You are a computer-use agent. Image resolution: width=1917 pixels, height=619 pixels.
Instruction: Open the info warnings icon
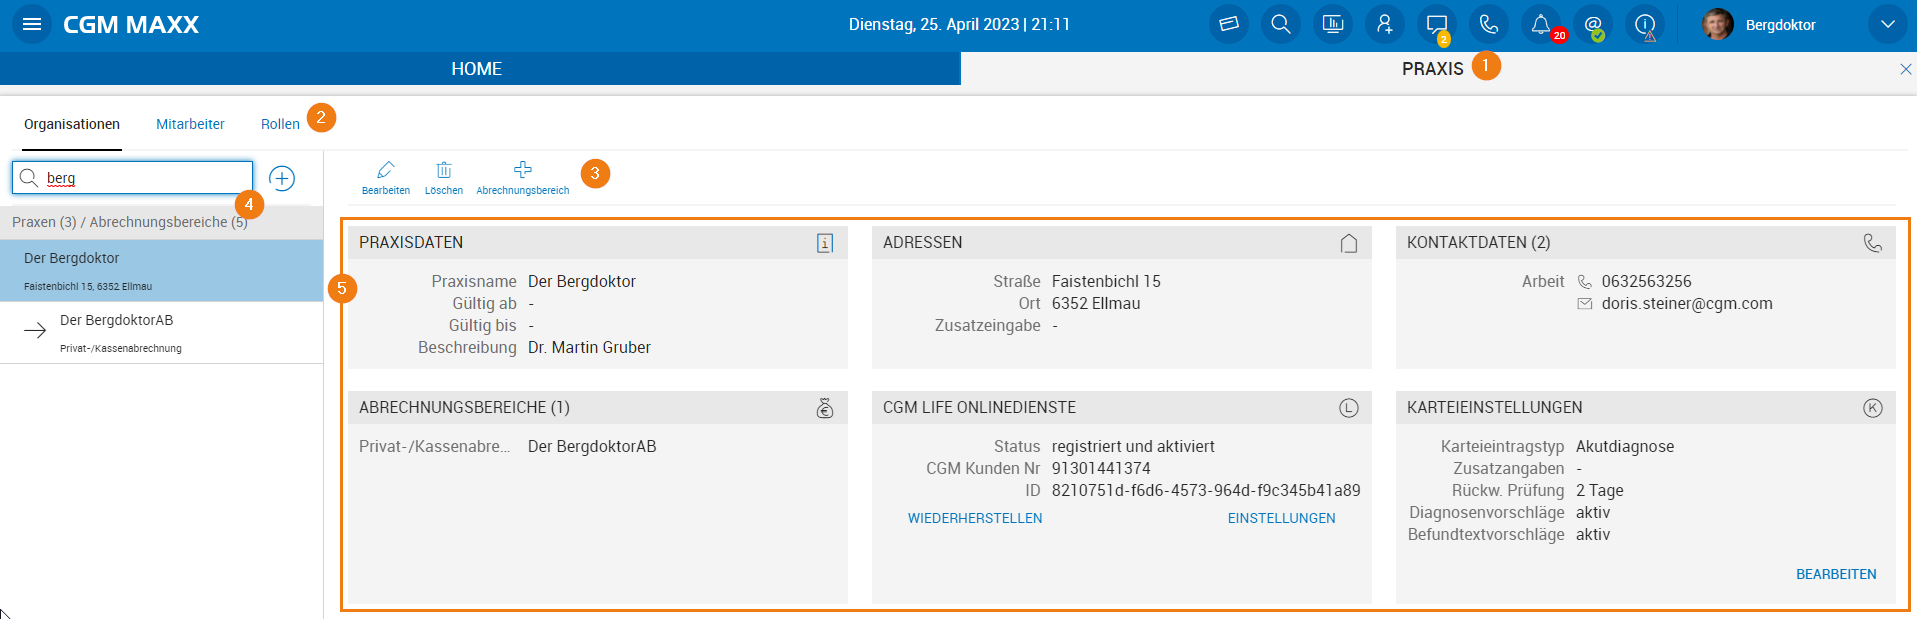[1645, 24]
